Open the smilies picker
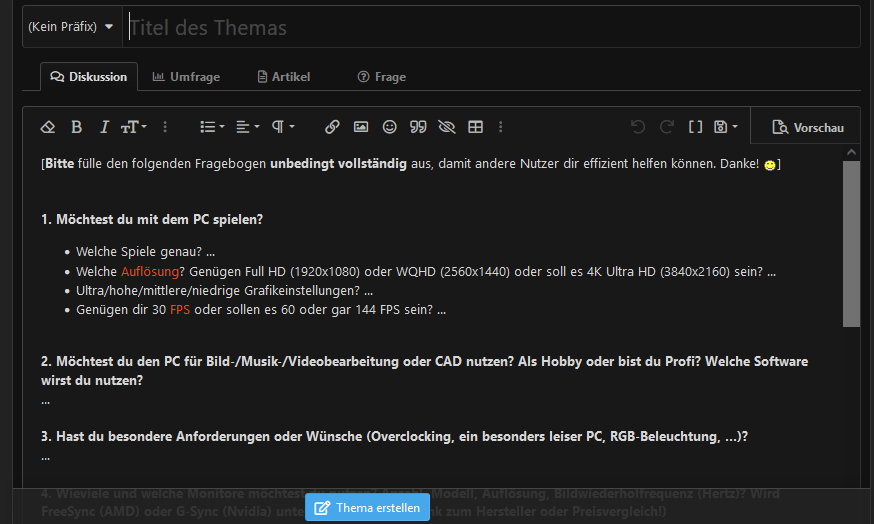Screen dimensions: 874x524 390,127
